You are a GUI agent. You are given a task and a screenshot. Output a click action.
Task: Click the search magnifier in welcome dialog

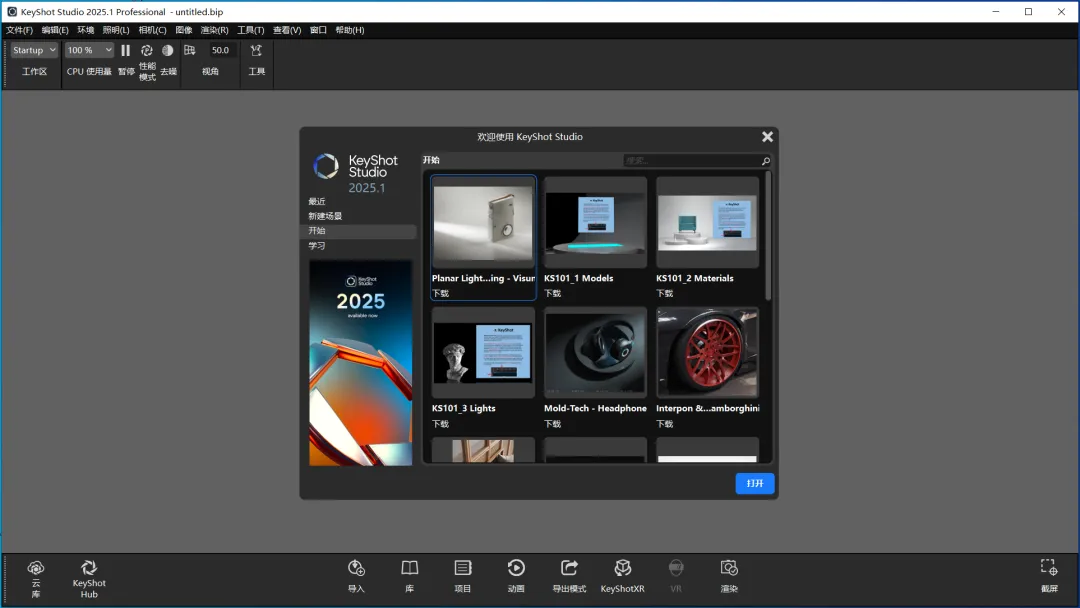[x=765, y=161]
